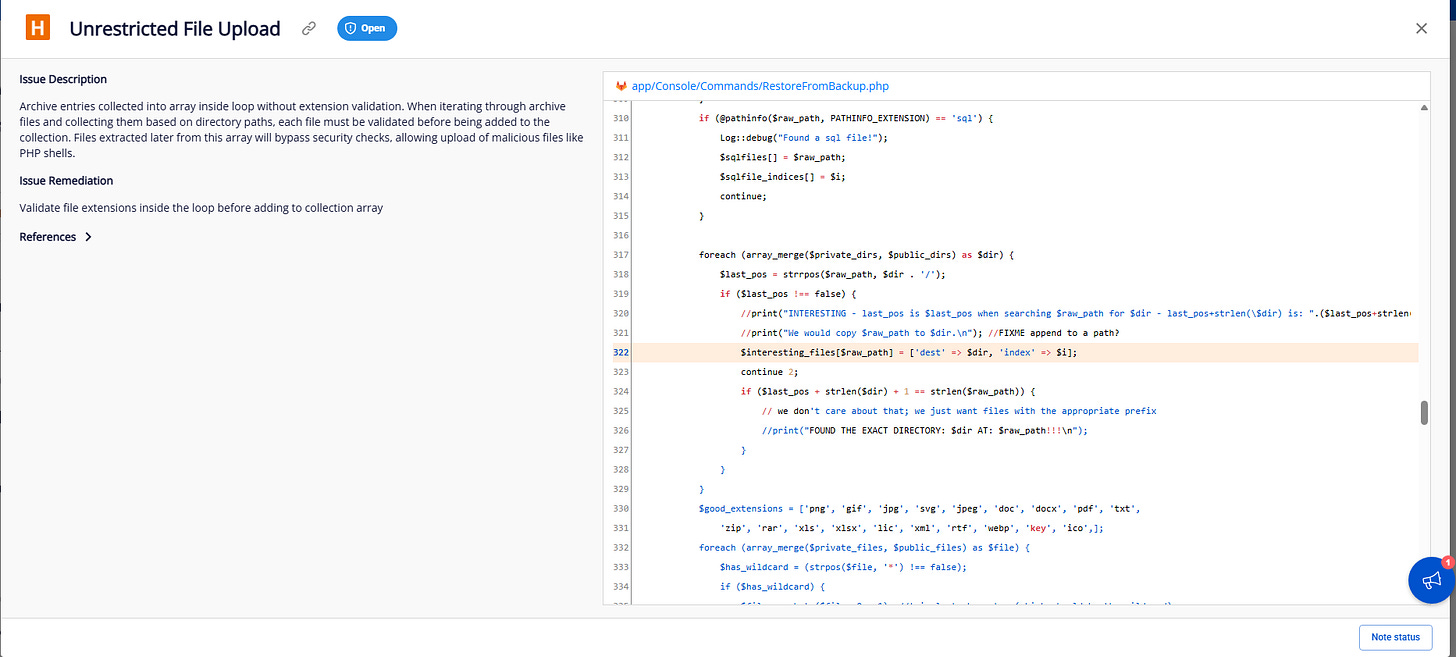The width and height of the screenshot is (1456, 657).
Task: Click line number 333 in gutter
Action: coord(621,567)
